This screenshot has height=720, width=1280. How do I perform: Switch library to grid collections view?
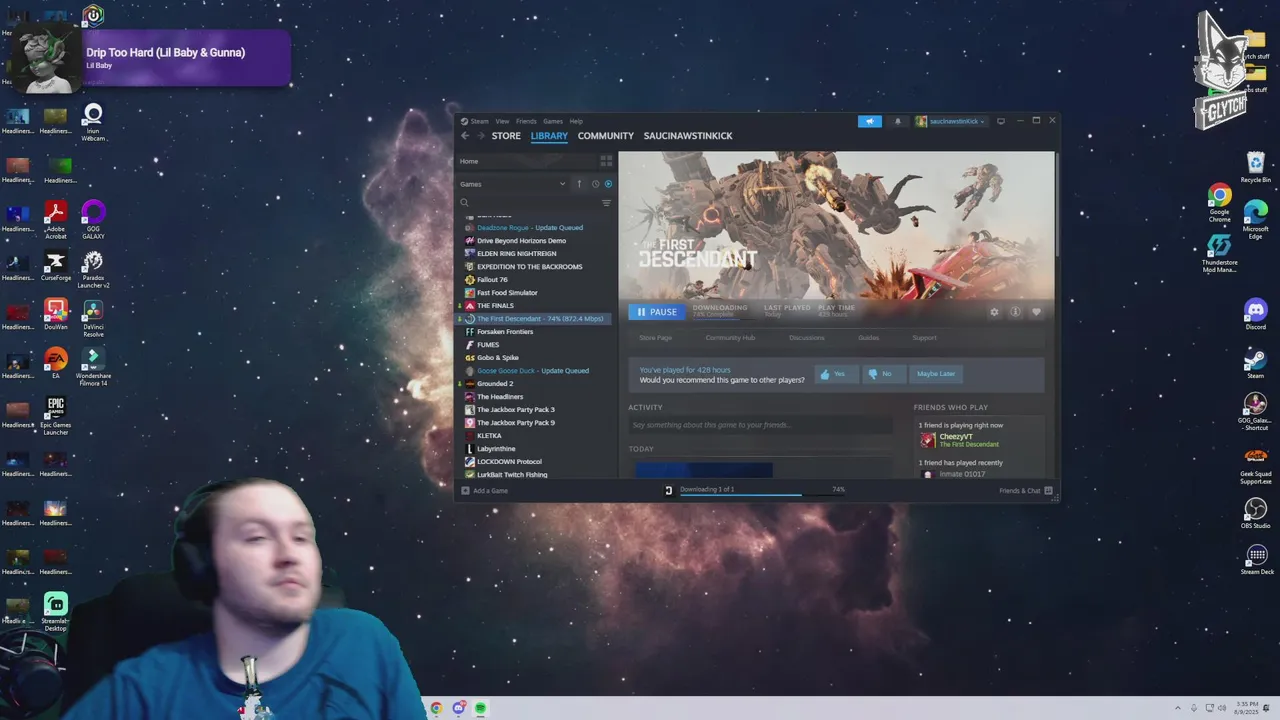(606, 161)
